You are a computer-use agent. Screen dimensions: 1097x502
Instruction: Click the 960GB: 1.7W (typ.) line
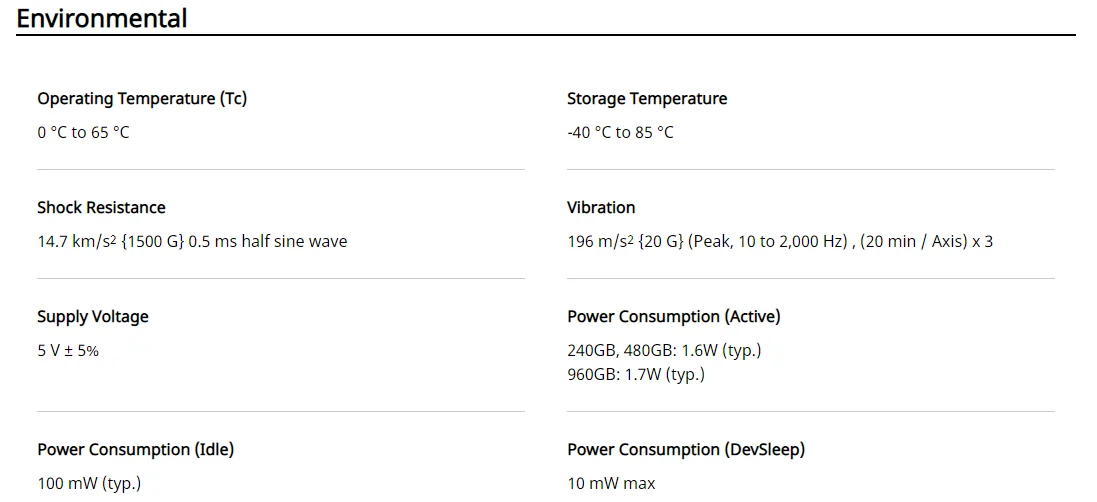[x=636, y=374]
